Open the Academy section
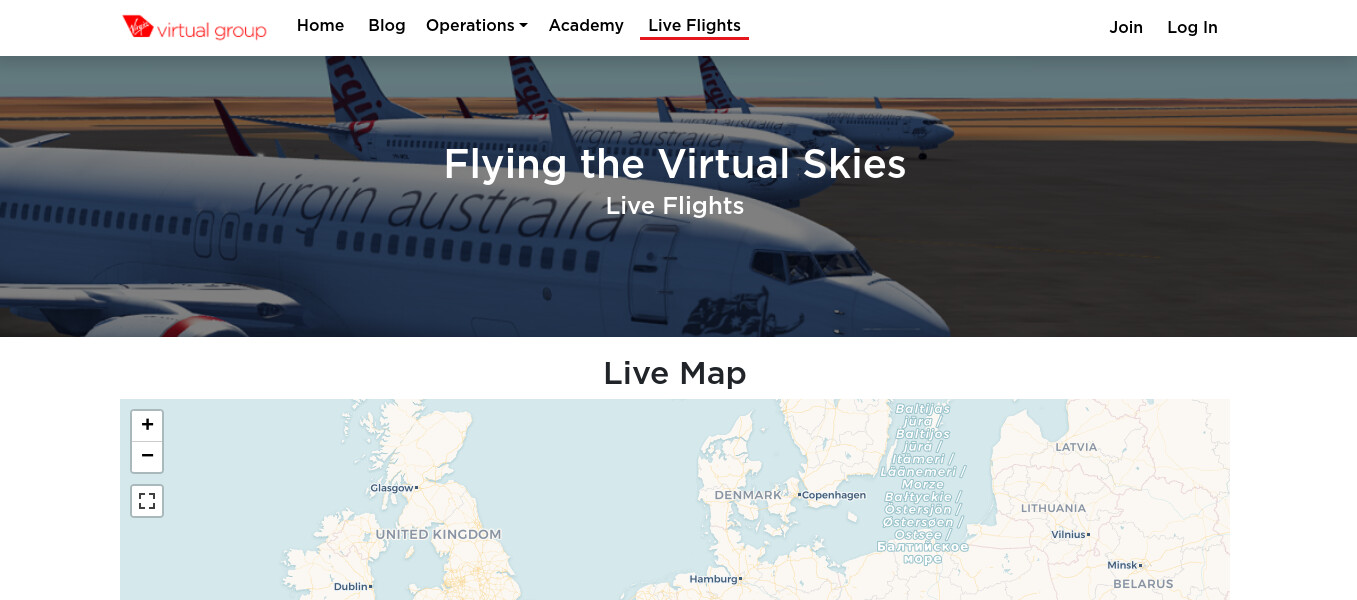The height and width of the screenshot is (600, 1357). [x=586, y=26]
